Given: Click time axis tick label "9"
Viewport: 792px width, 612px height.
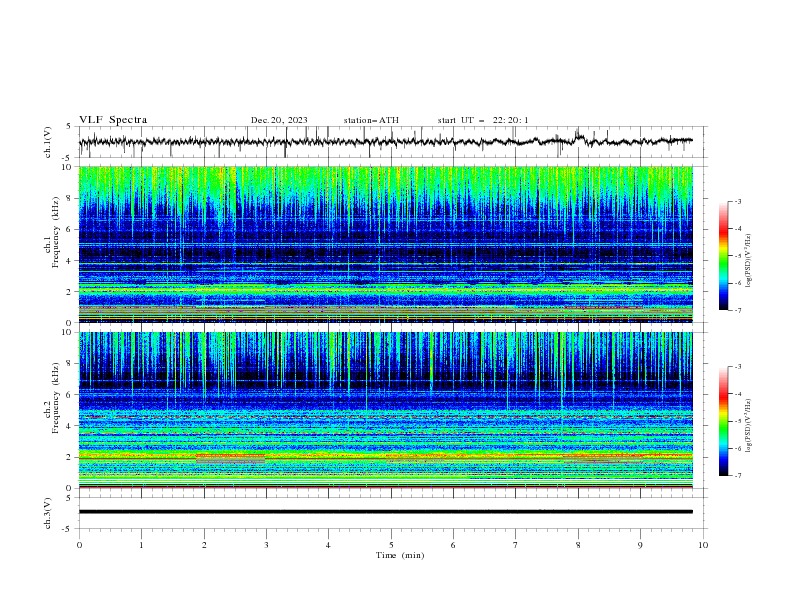Looking at the screenshot, I should click(x=640, y=545).
